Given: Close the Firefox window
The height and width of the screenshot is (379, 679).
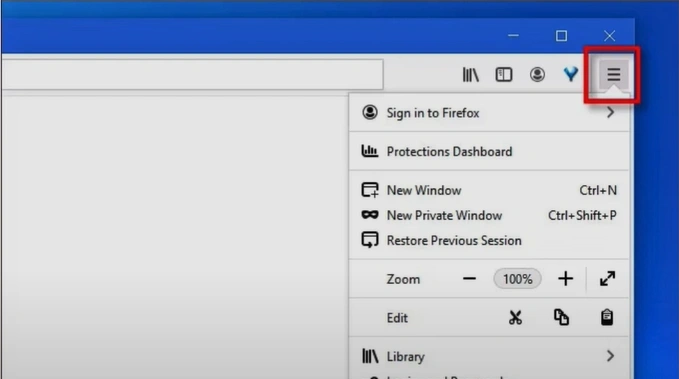Looking at the screenshot, I should coord(609,36).
